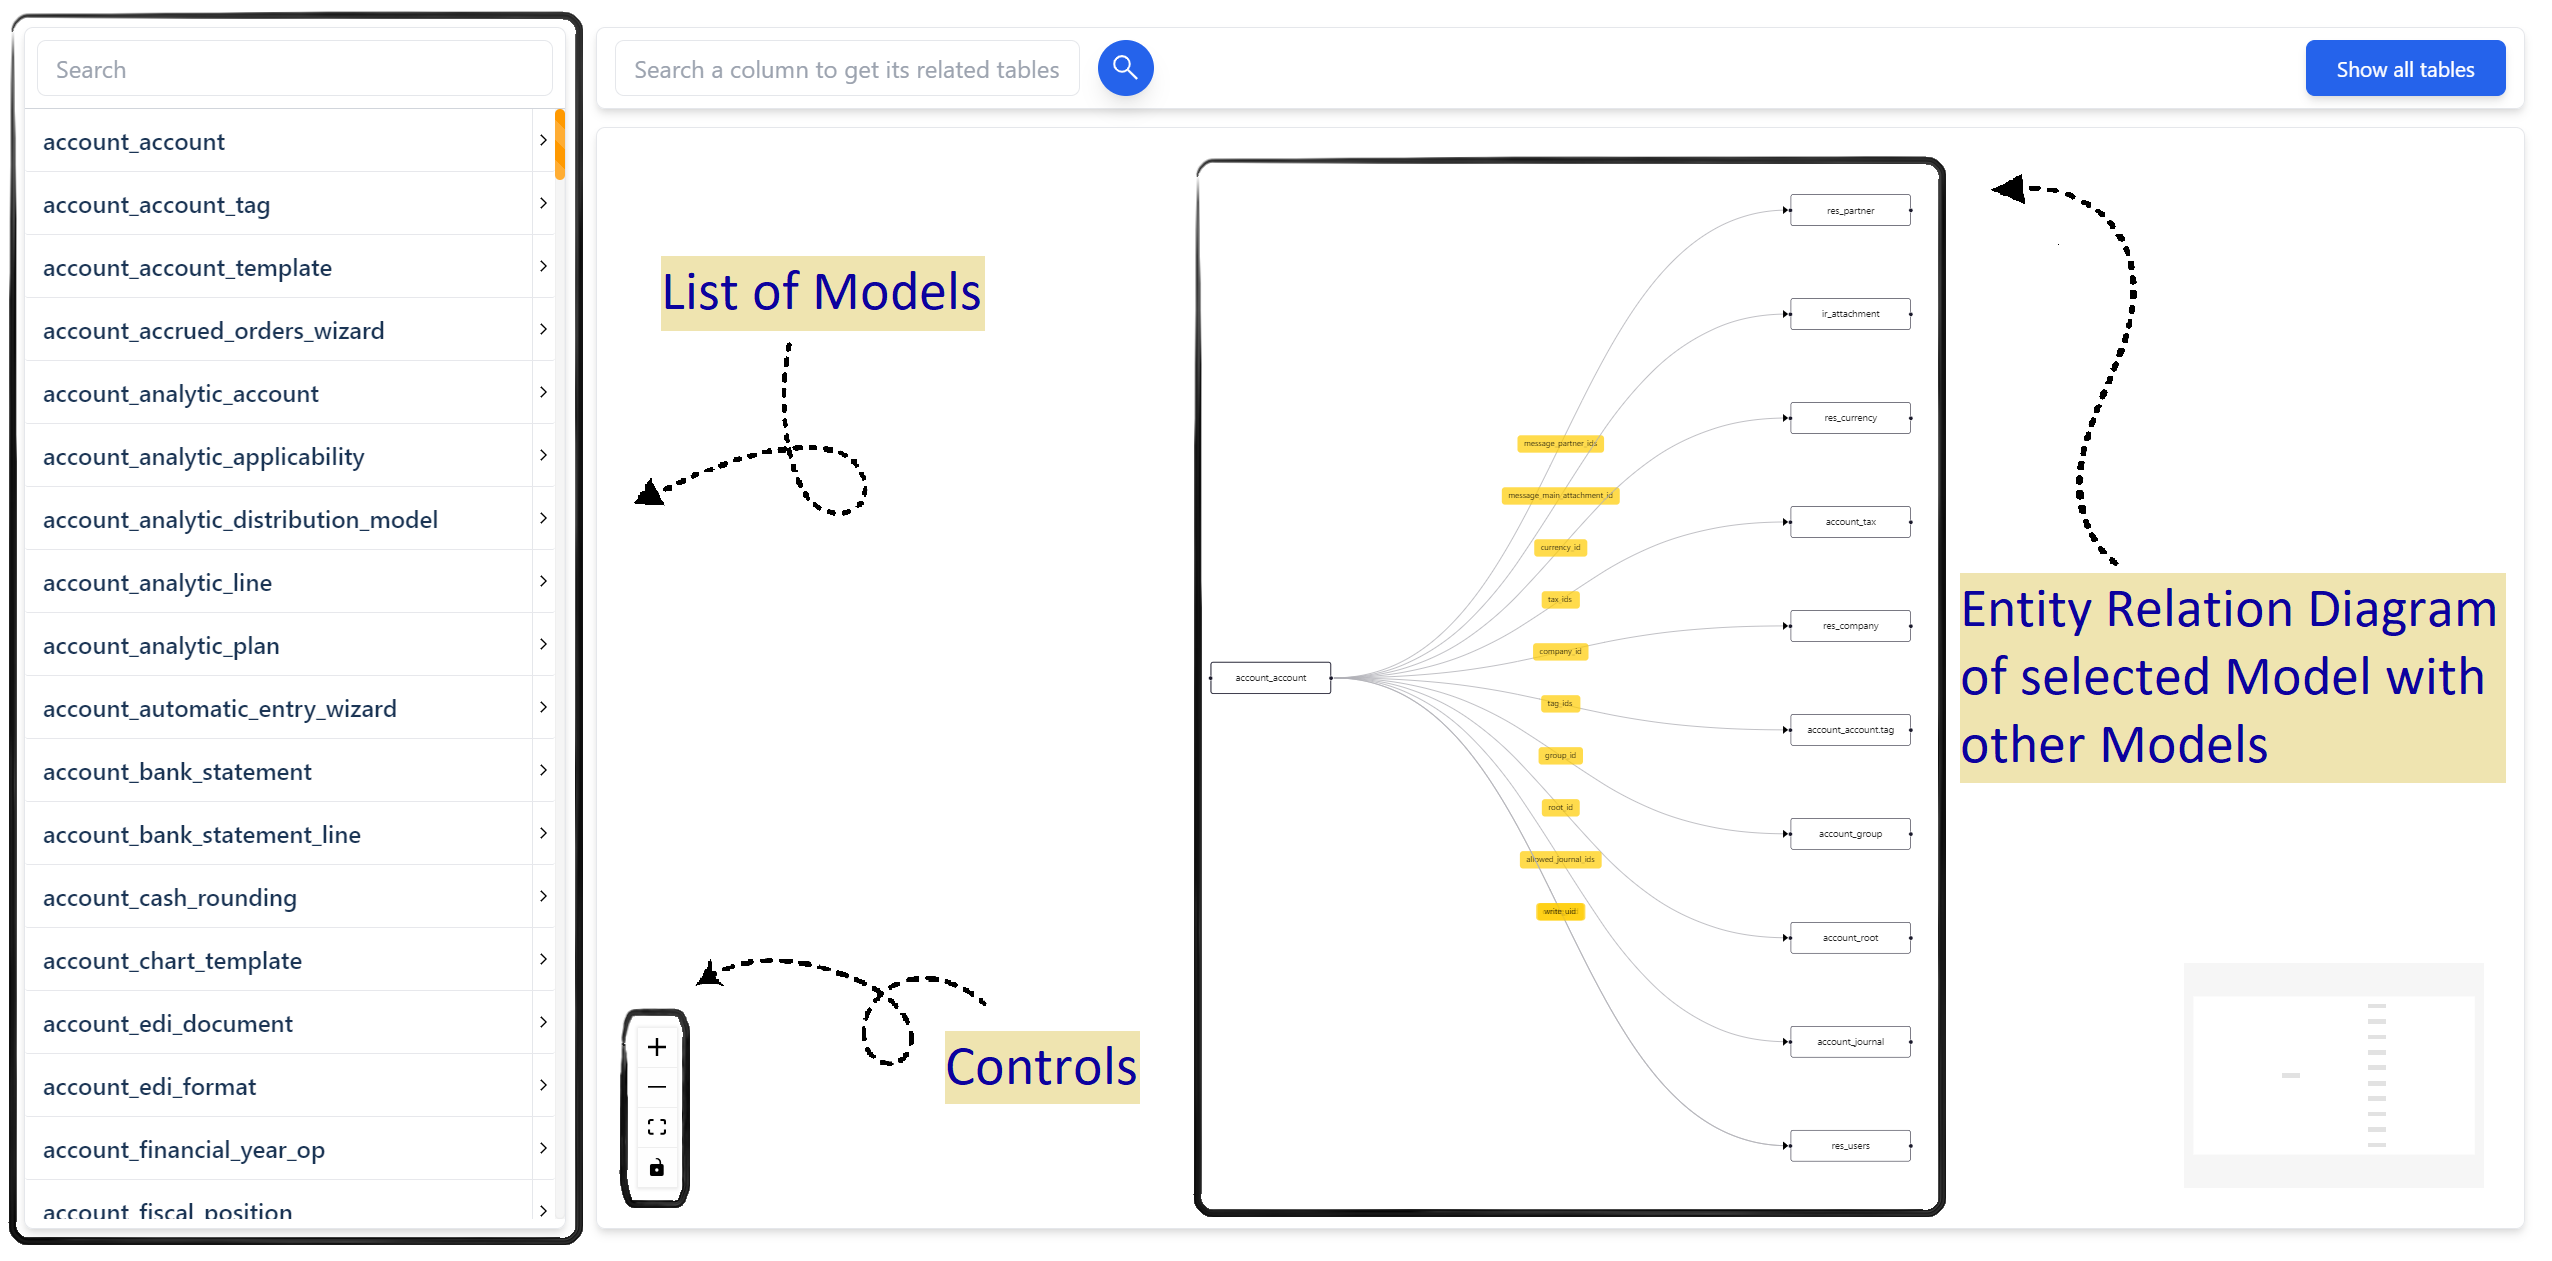Expand account_analytic_line with its chevron
This screenshot has height=1261, width=2552.
tap(544, 581)
